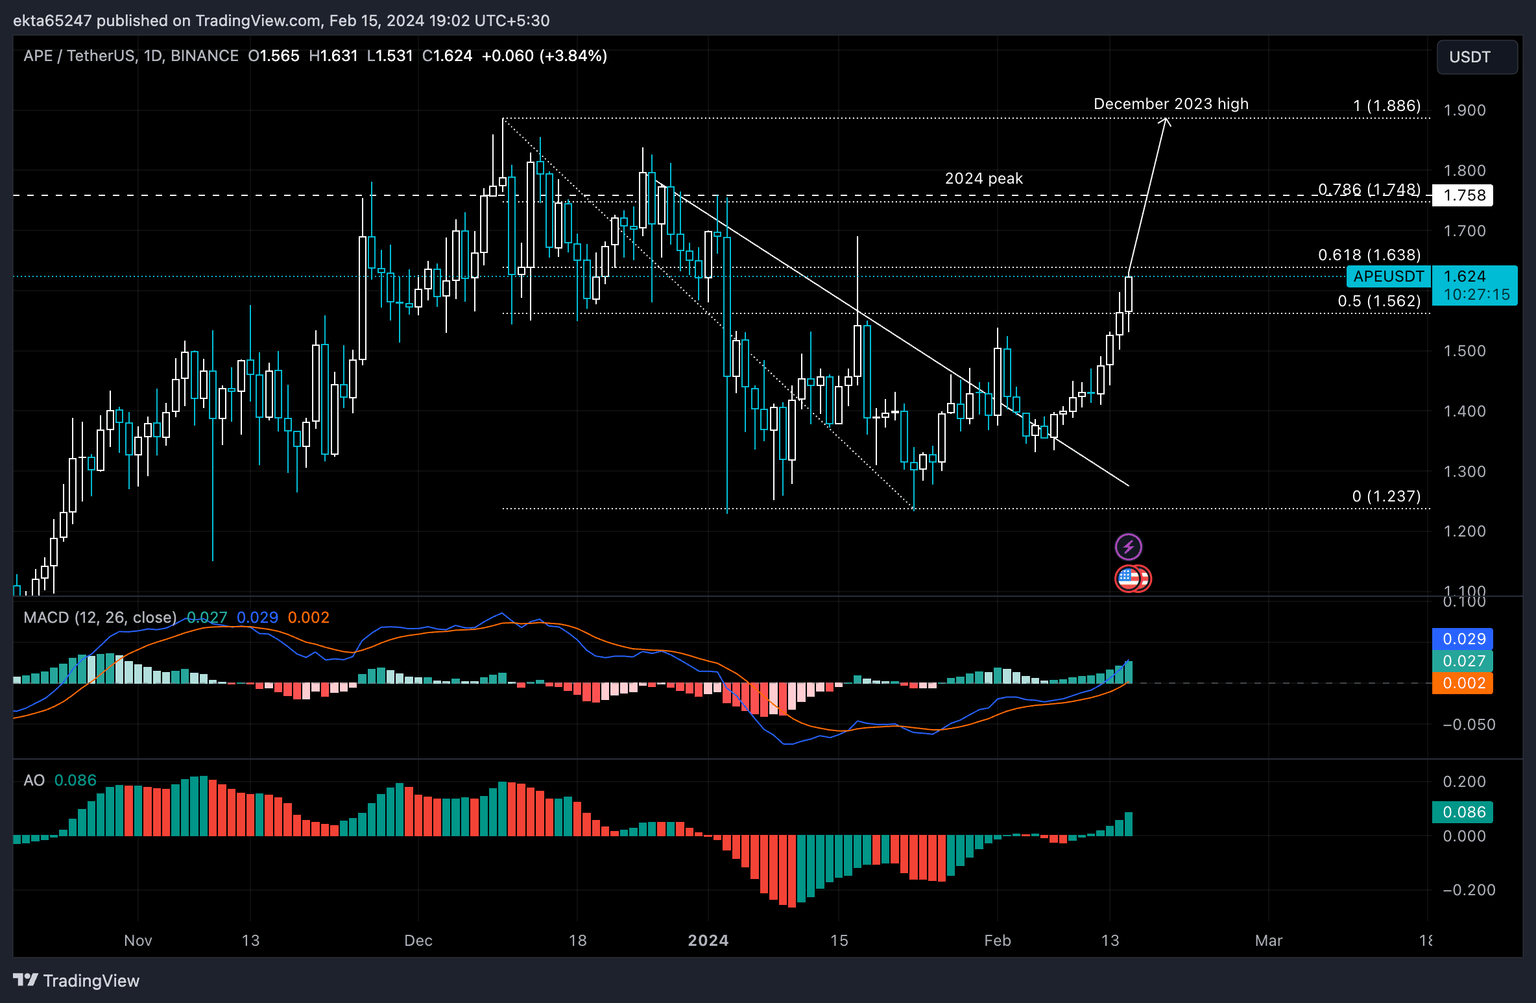The image size is (1536, 1003).
Task: Click the purple lightning event marker
Action: coord(1128,546)
